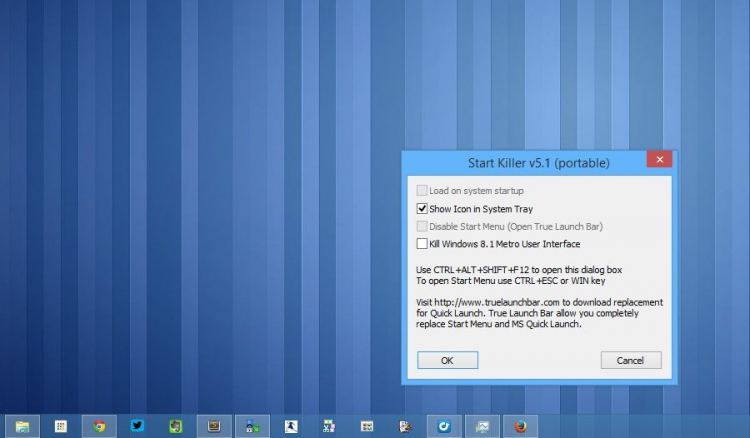Open the Twitter app in taskbar
Screen dimensions: 750x438
coord(137,426)
